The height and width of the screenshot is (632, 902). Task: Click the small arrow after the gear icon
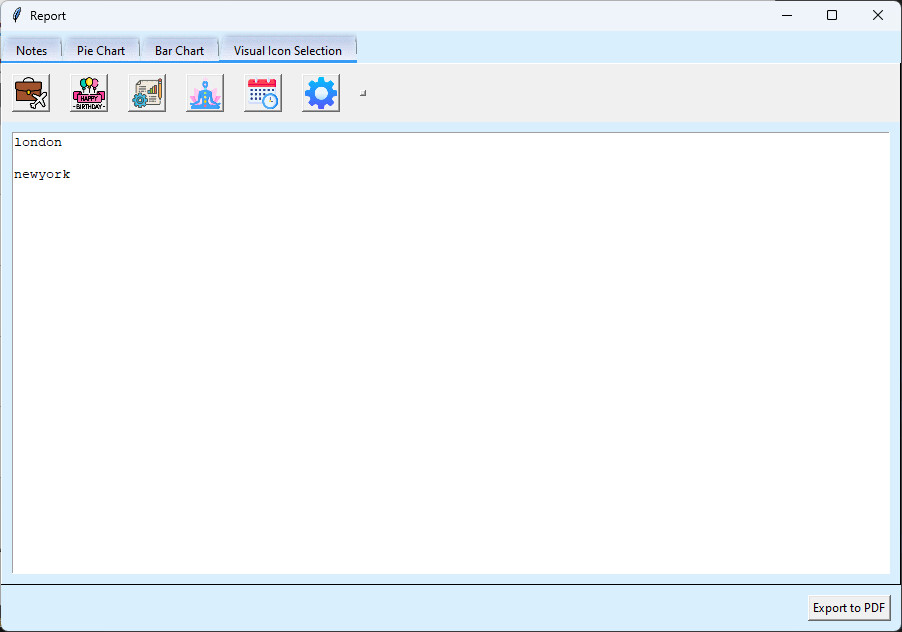coord(362,91)
